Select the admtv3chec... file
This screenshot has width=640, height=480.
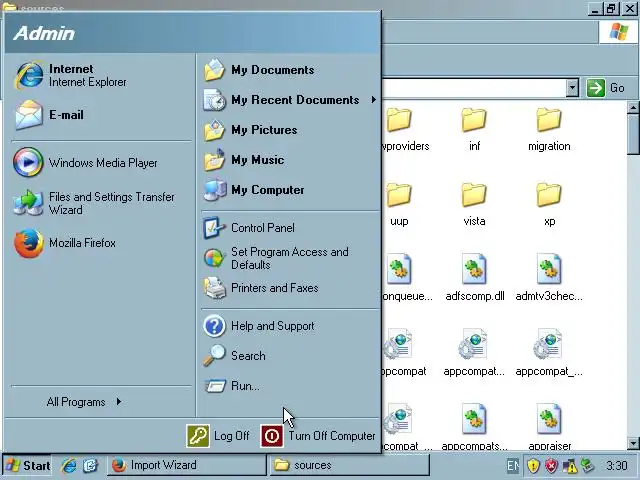[549, 278]
